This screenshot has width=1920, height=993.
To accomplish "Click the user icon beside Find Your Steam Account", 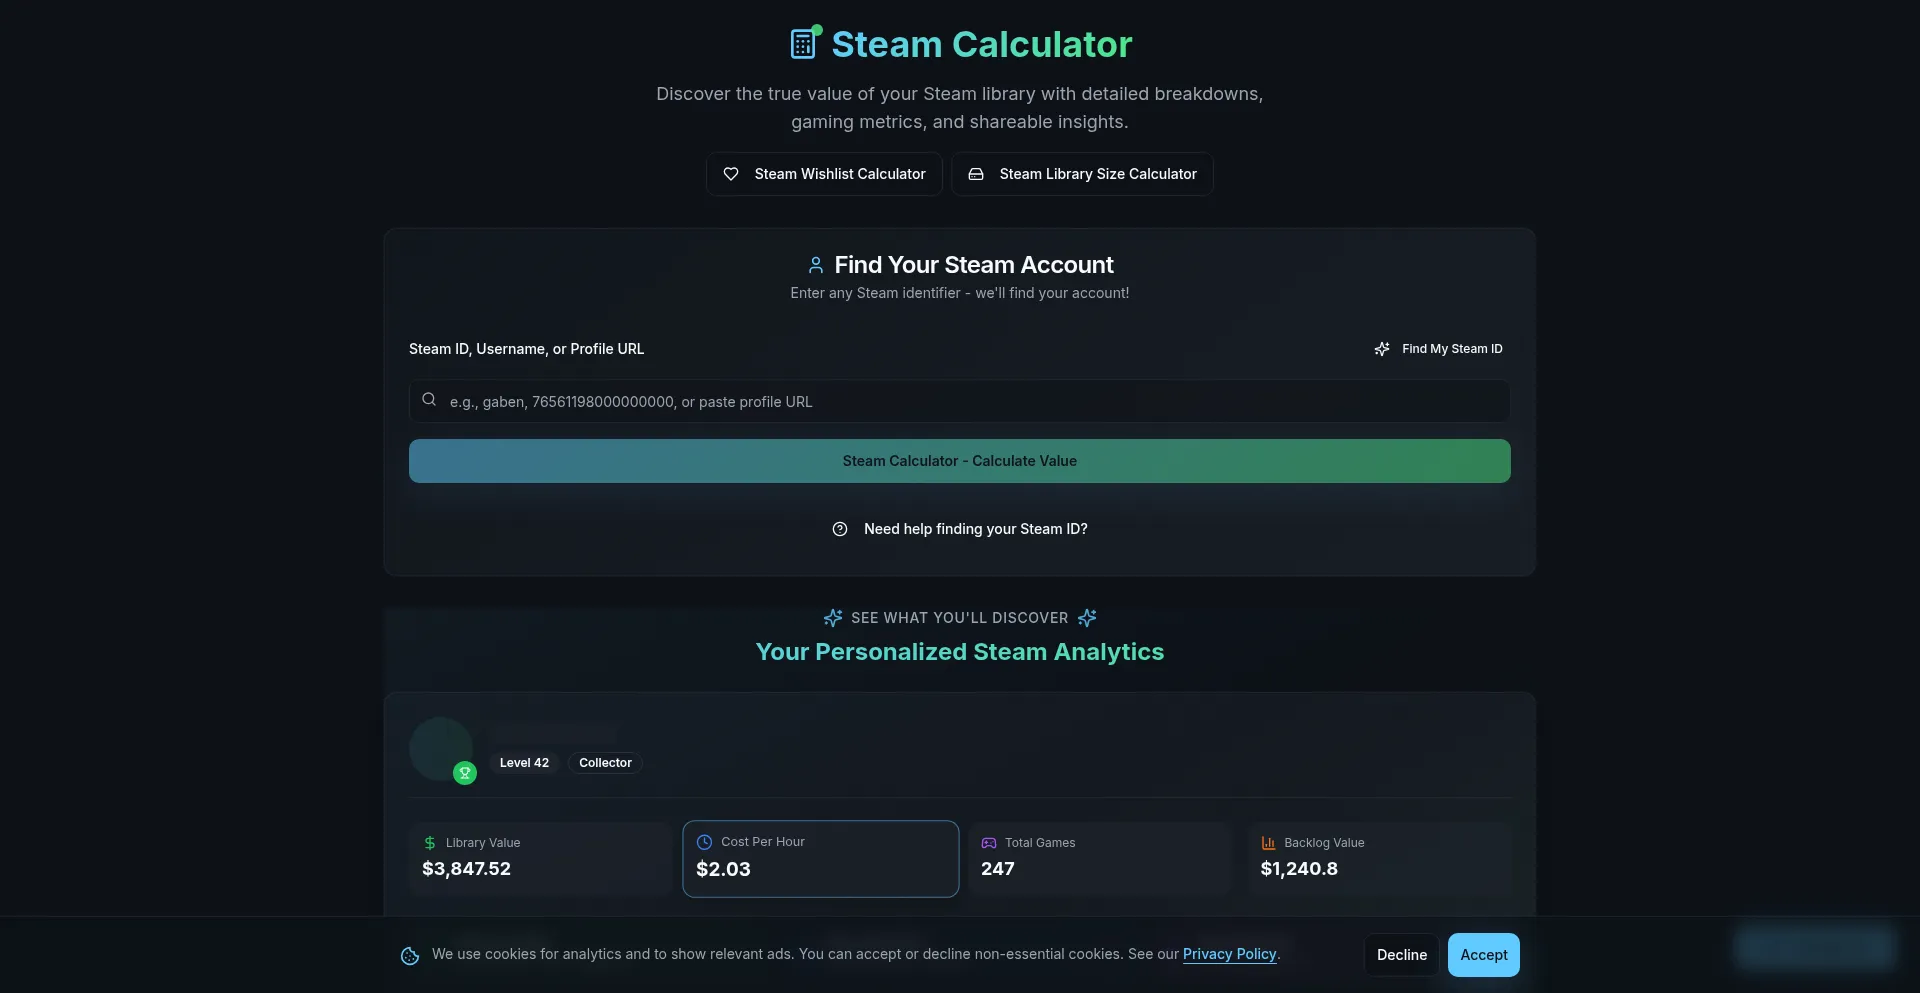I will (x=816, y=265).
